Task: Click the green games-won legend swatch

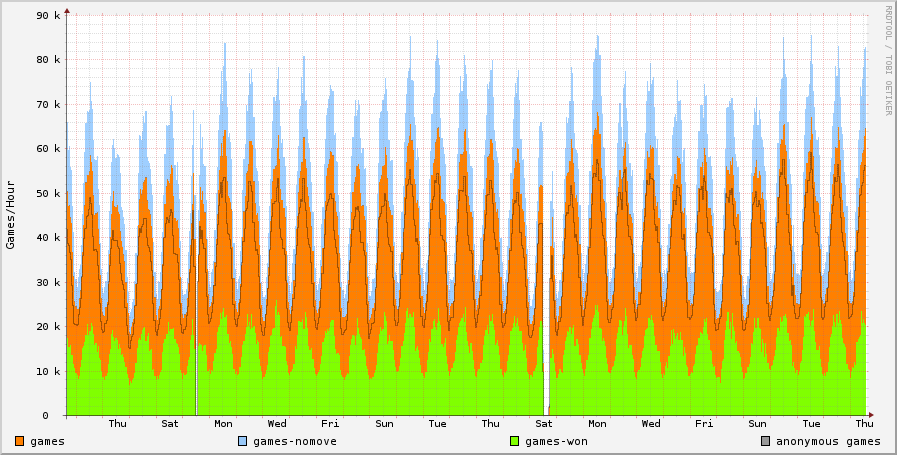Action: click(x=515, y=441)
